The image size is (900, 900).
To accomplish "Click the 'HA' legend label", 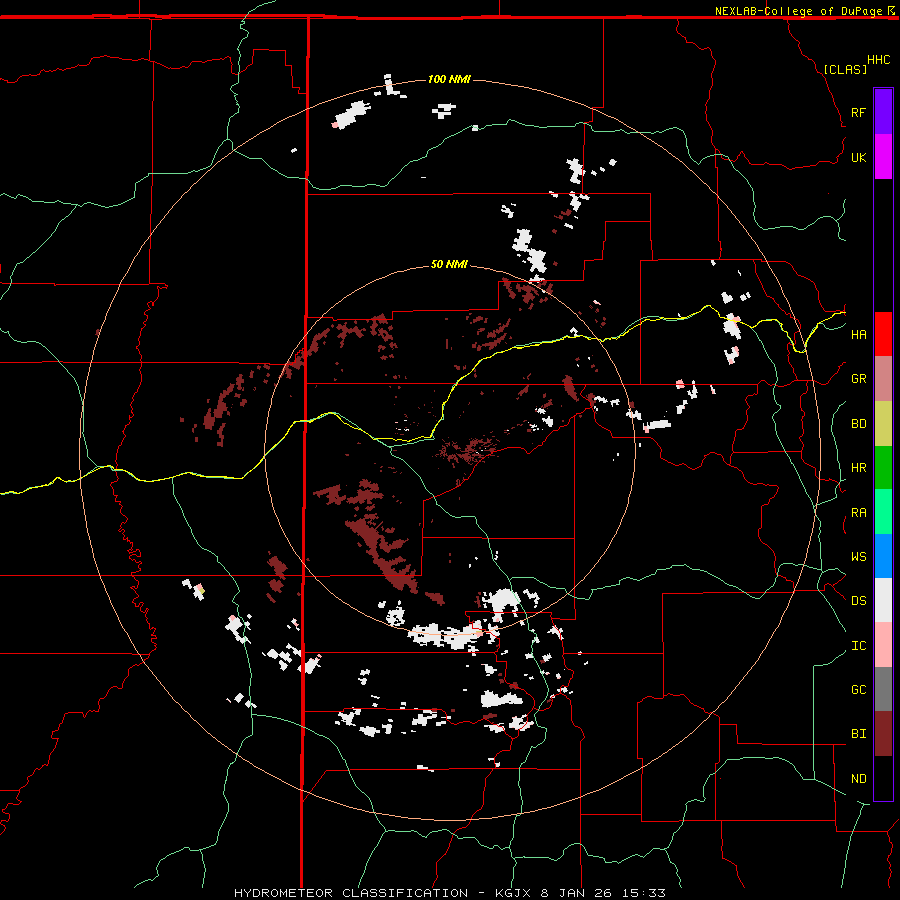I will [x=858, y=335].
